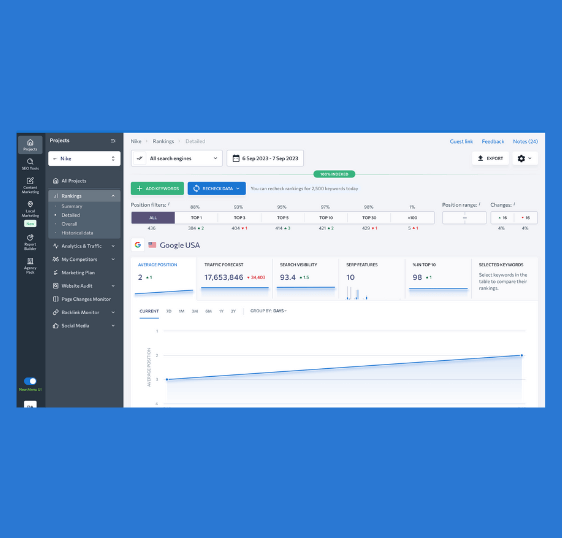
Task: Click the Changes info icon
Action: click(514, 204)
